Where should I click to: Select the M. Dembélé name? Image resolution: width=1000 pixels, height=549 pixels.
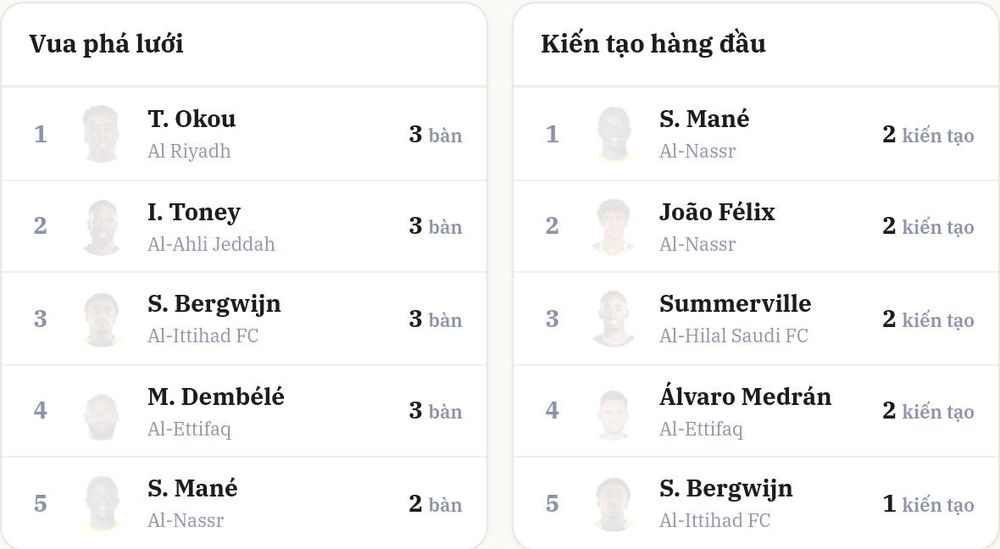(x=216, y=397)
